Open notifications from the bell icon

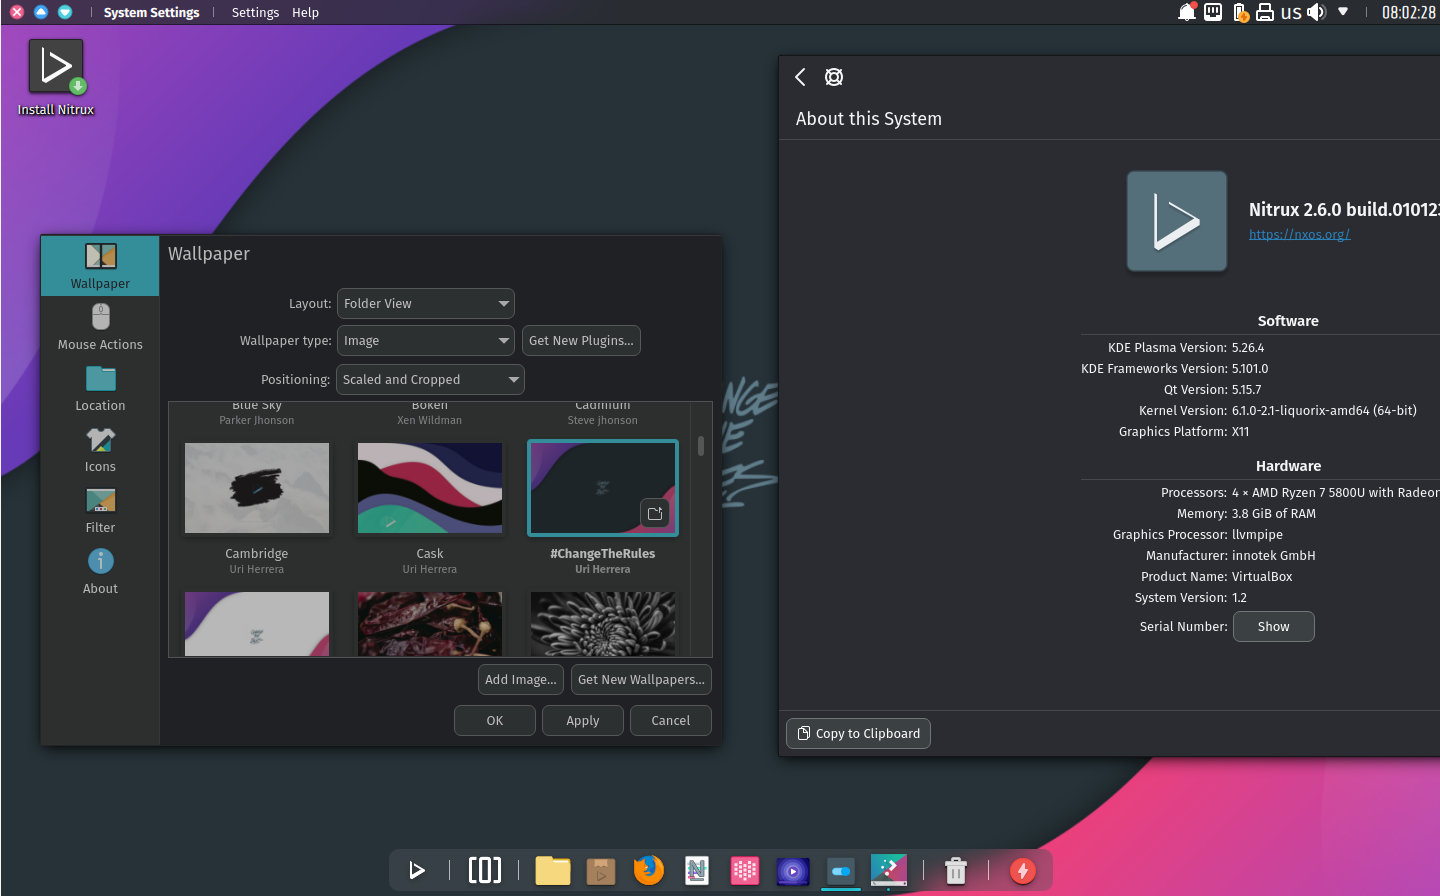coord(1187,12)
